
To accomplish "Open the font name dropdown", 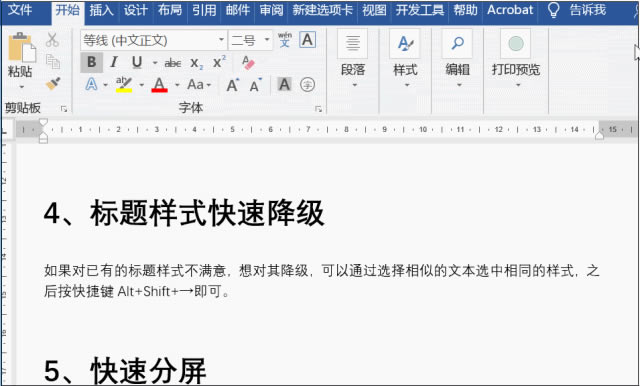I will (x=221, y=40).
